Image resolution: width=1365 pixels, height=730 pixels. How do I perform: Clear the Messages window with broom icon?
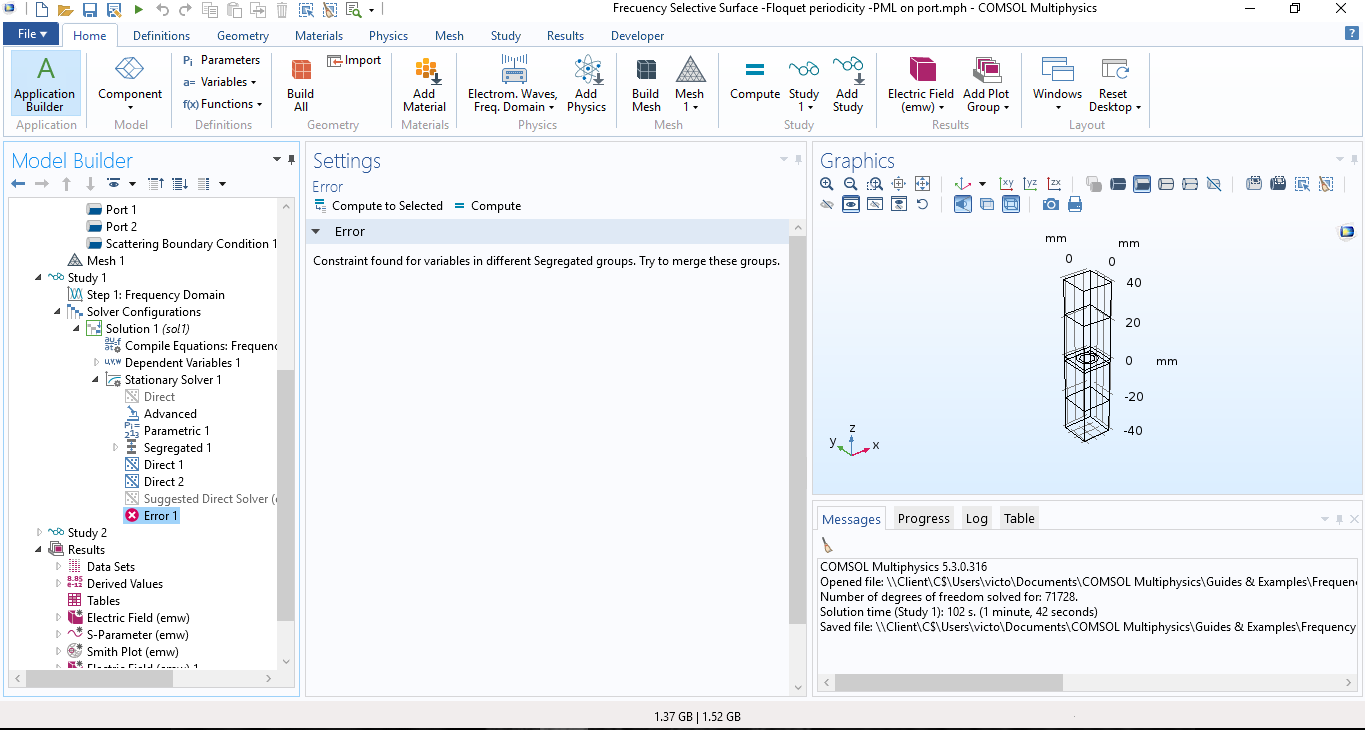point(827,544)
